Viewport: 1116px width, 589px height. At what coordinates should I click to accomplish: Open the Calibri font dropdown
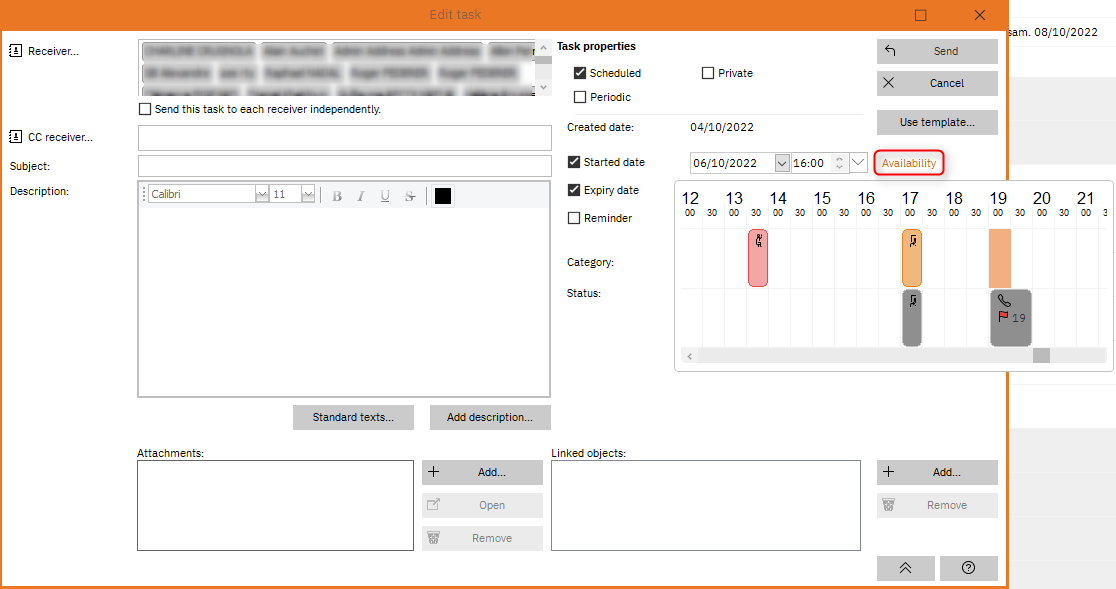(261, 194)
